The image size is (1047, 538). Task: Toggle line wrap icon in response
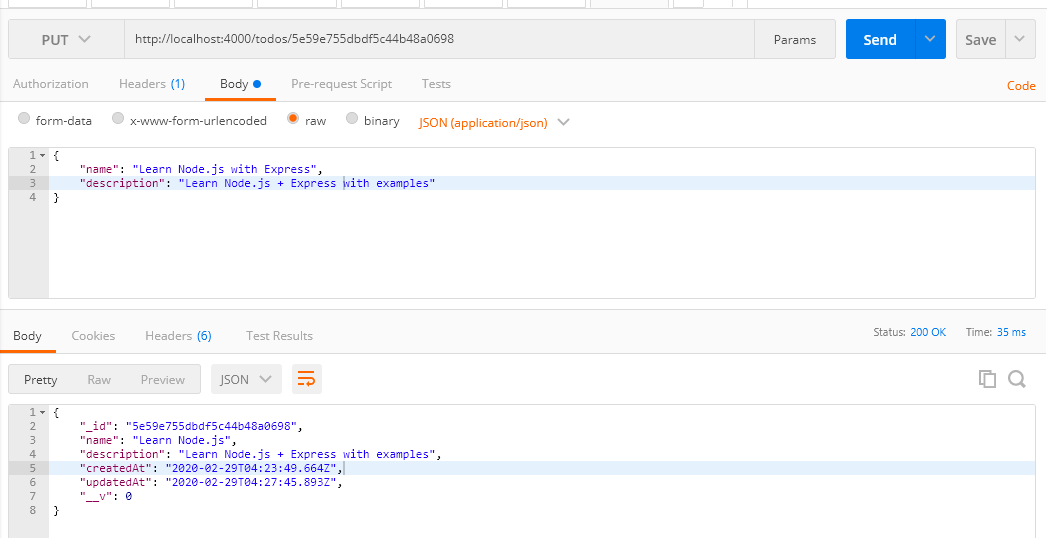coord(306,379)
